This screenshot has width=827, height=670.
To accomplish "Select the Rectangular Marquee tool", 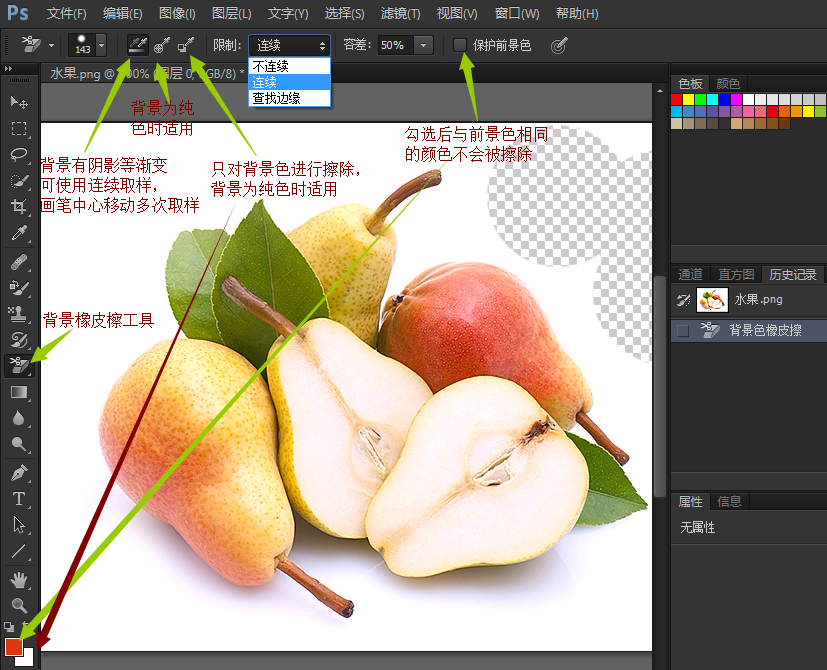I will pos(19,128).
